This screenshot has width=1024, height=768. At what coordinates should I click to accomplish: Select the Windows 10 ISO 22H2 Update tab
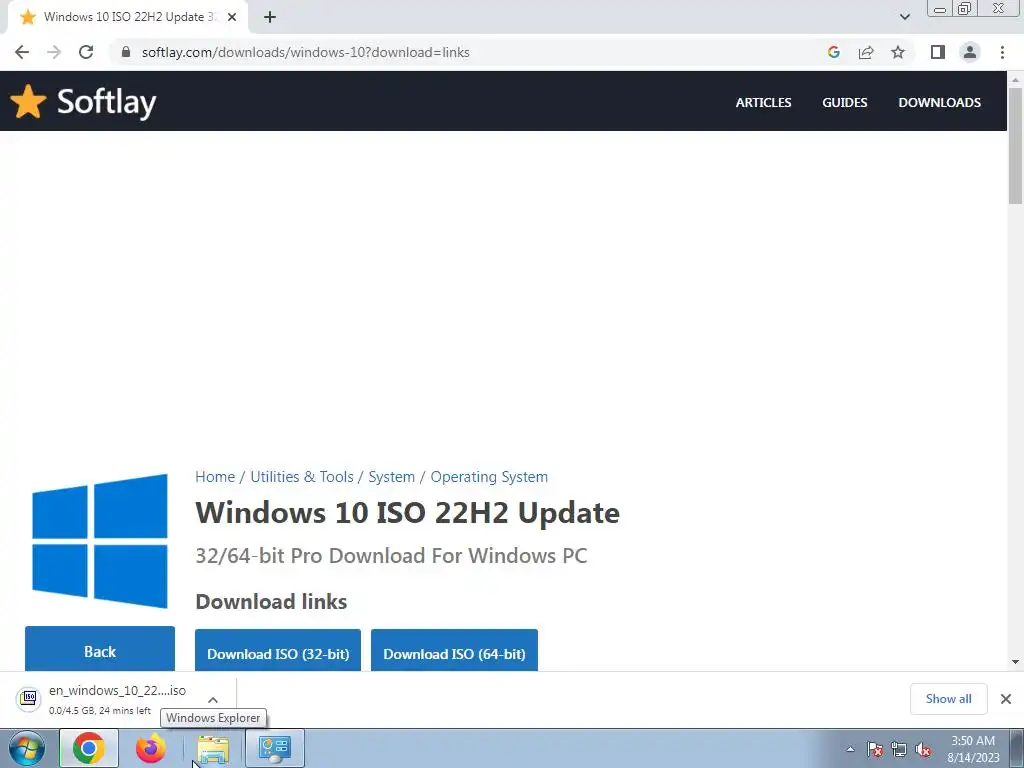[x=127, y=17]
